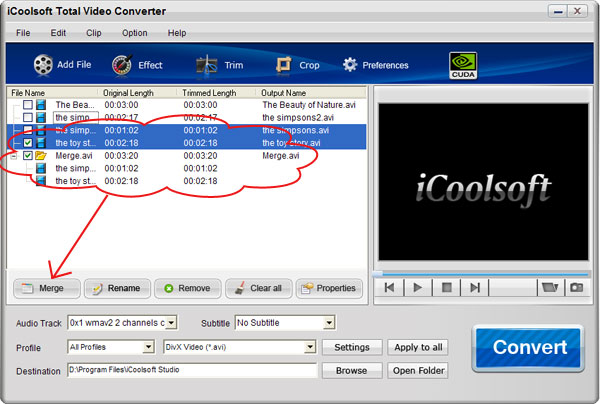This screenshot has height=404, width=600.
Task: Open the Clip menu
Action: [x=94, y=33]
